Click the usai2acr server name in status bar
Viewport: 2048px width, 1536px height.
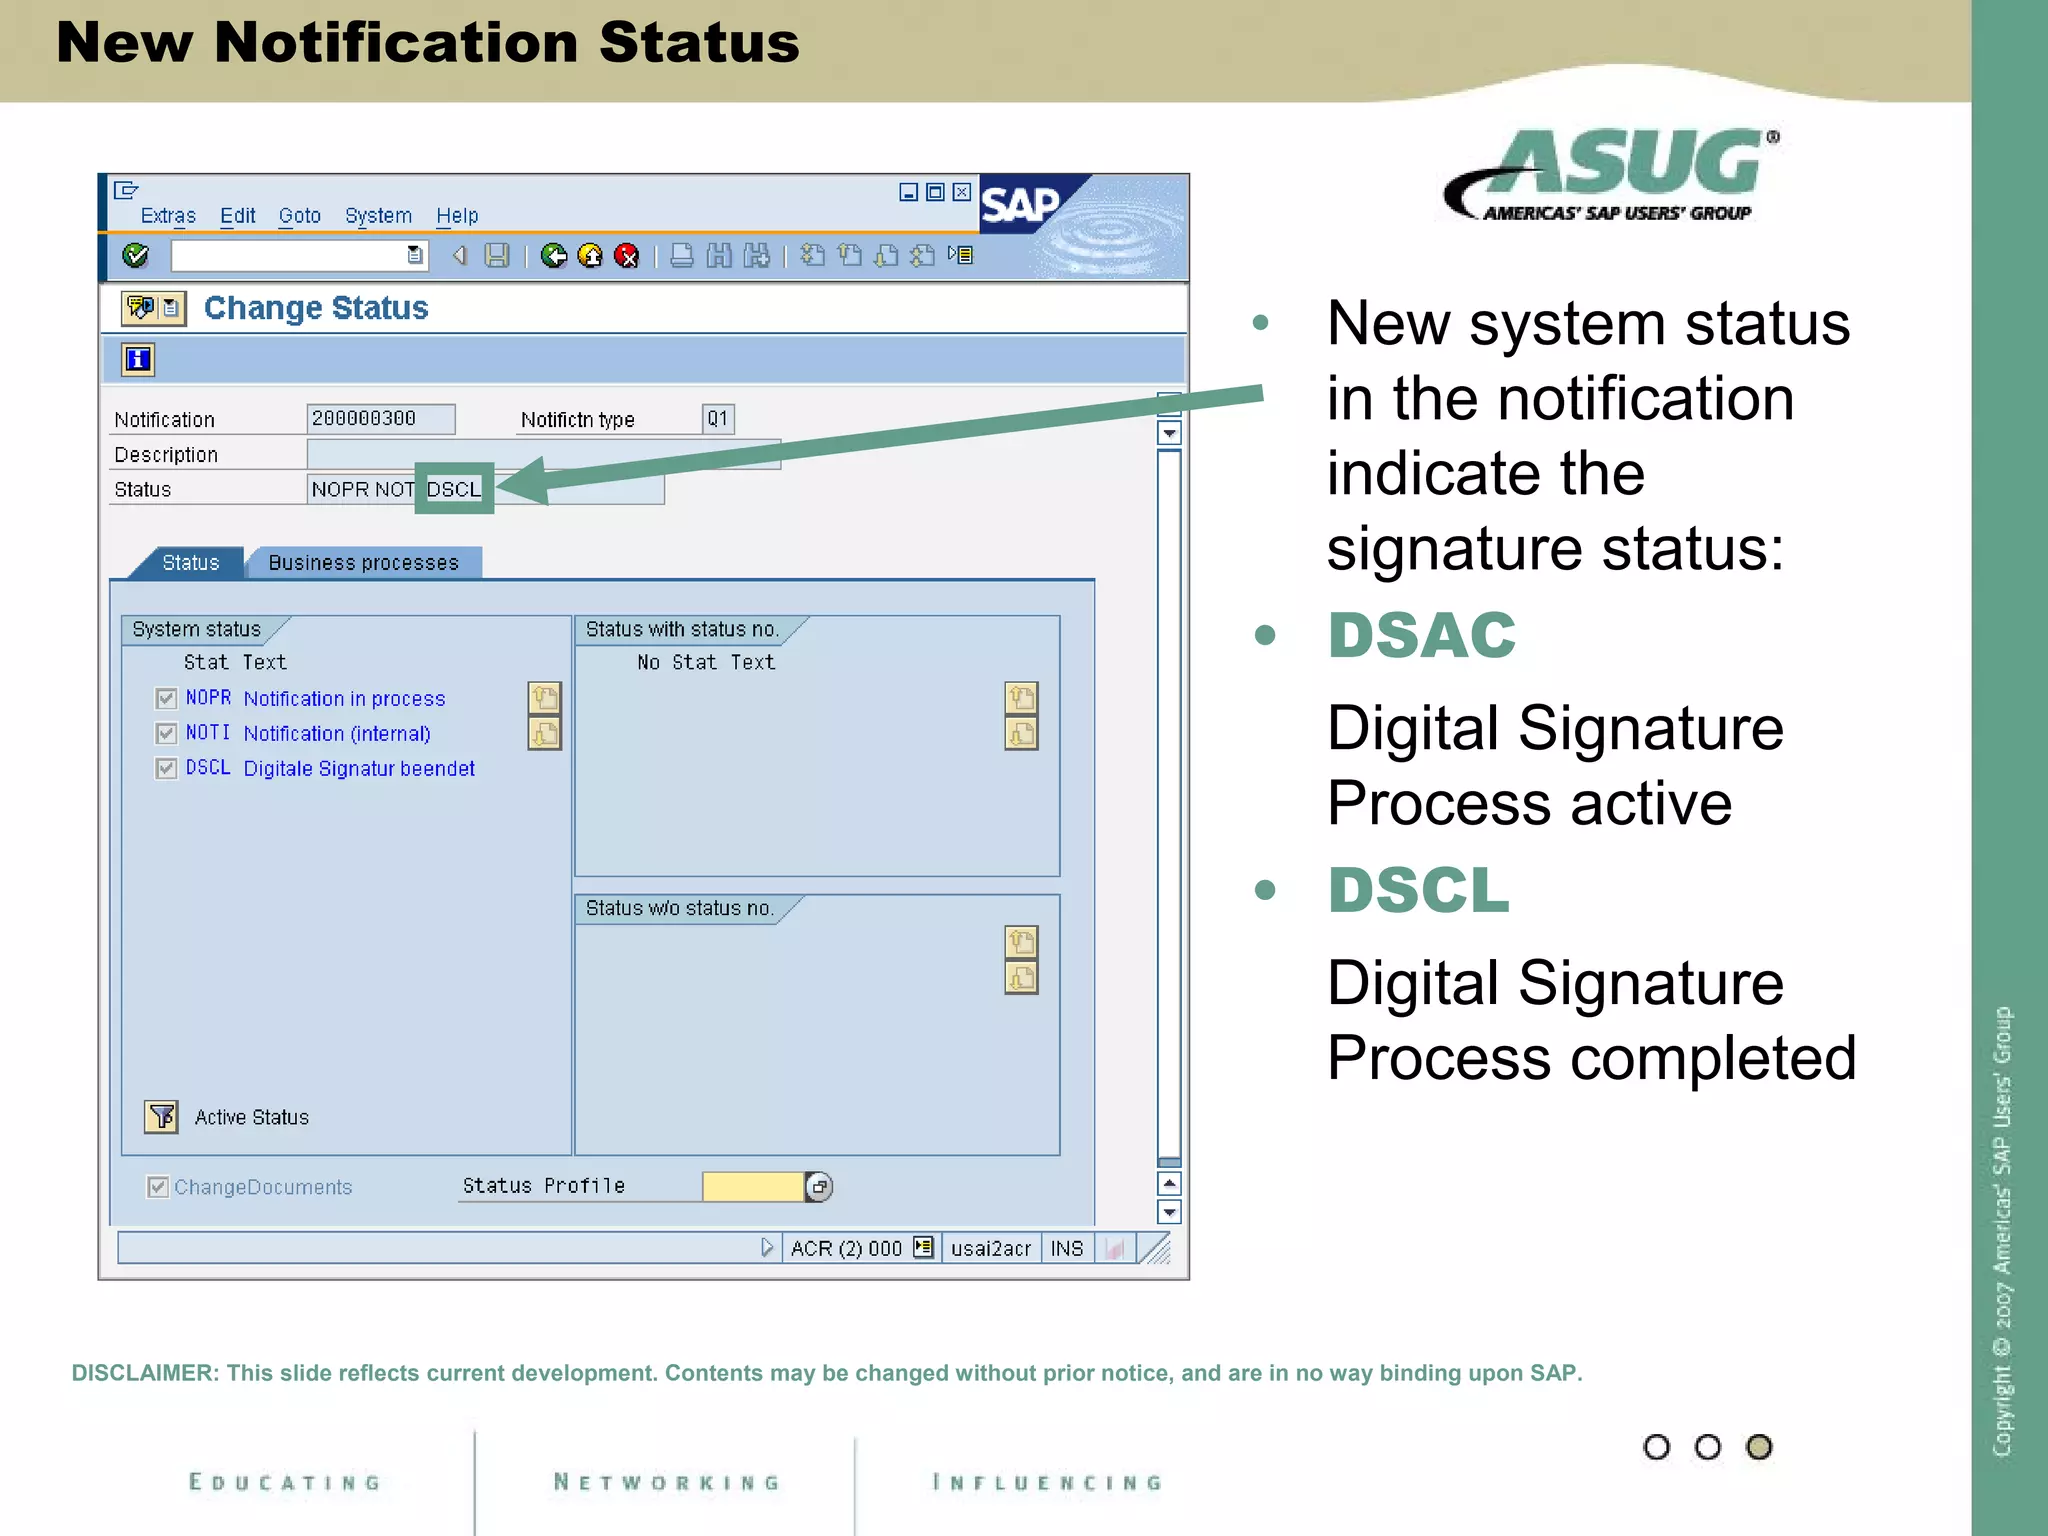[x=991, y=1248]
